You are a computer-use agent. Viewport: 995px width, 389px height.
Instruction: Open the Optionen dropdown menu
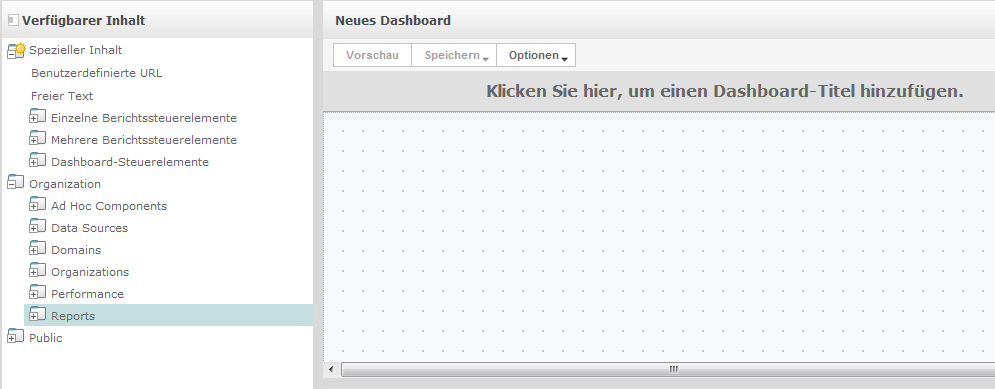click(x=536, y=55)
